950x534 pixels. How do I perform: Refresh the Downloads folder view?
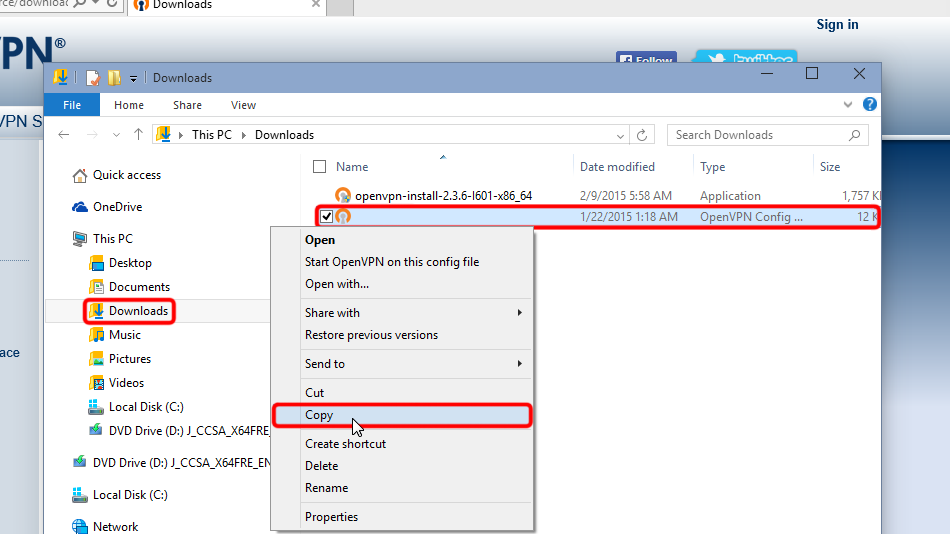[x=644, y=135]
